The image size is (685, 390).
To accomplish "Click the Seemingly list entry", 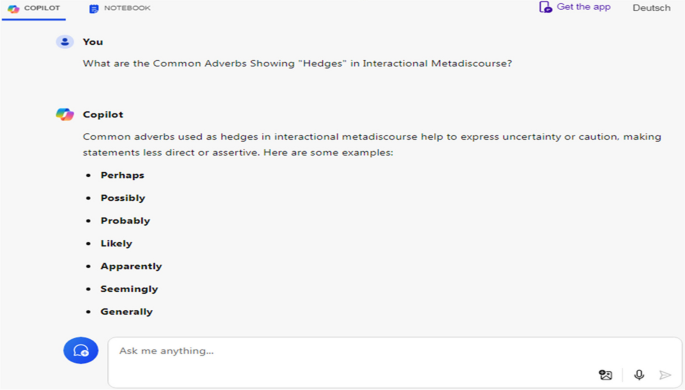I will pos(129,289).
